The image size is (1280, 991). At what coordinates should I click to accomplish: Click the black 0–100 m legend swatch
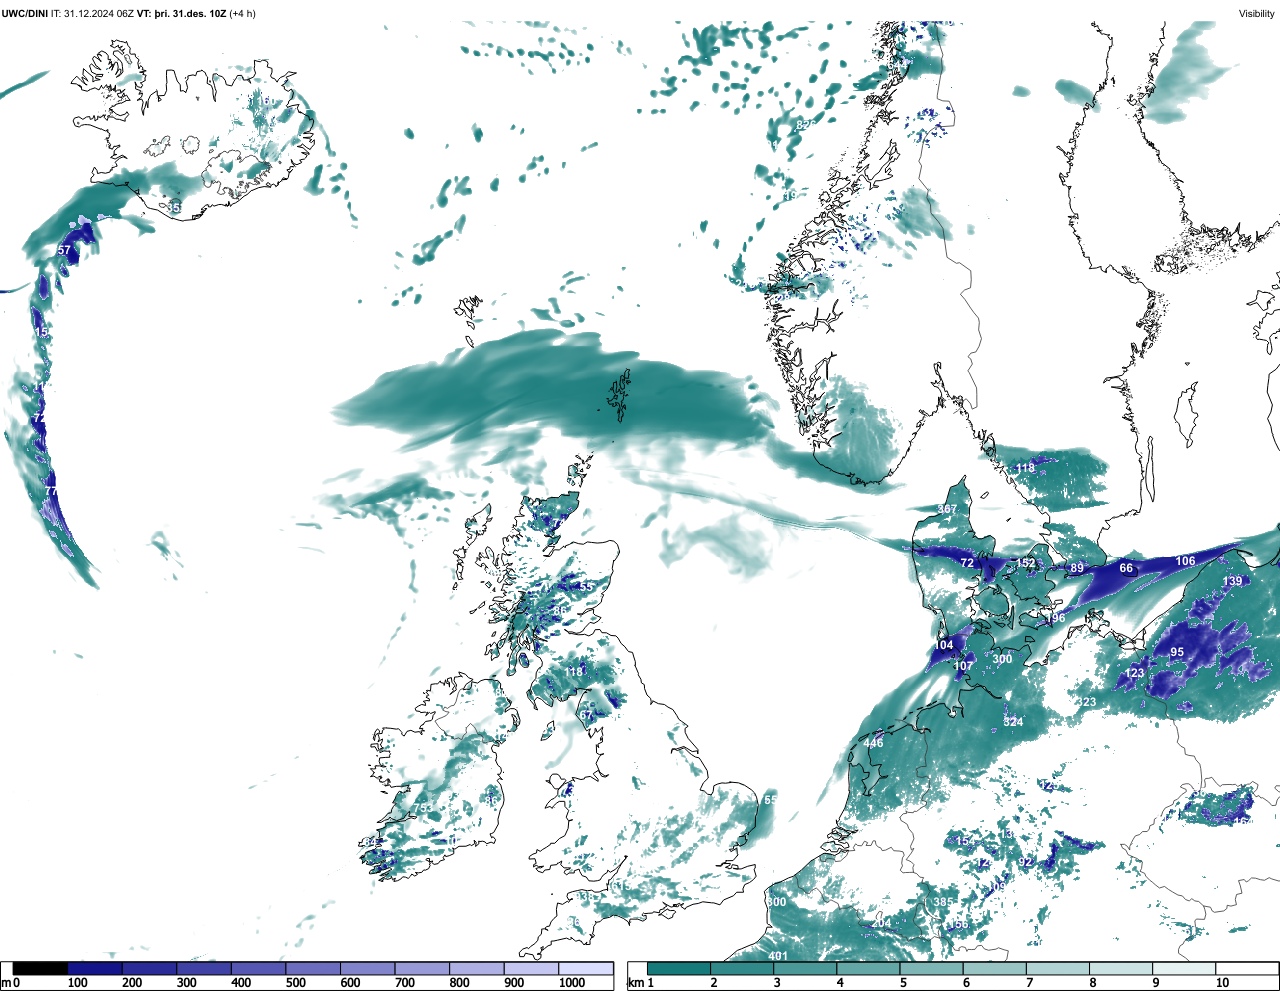[40, 968]
